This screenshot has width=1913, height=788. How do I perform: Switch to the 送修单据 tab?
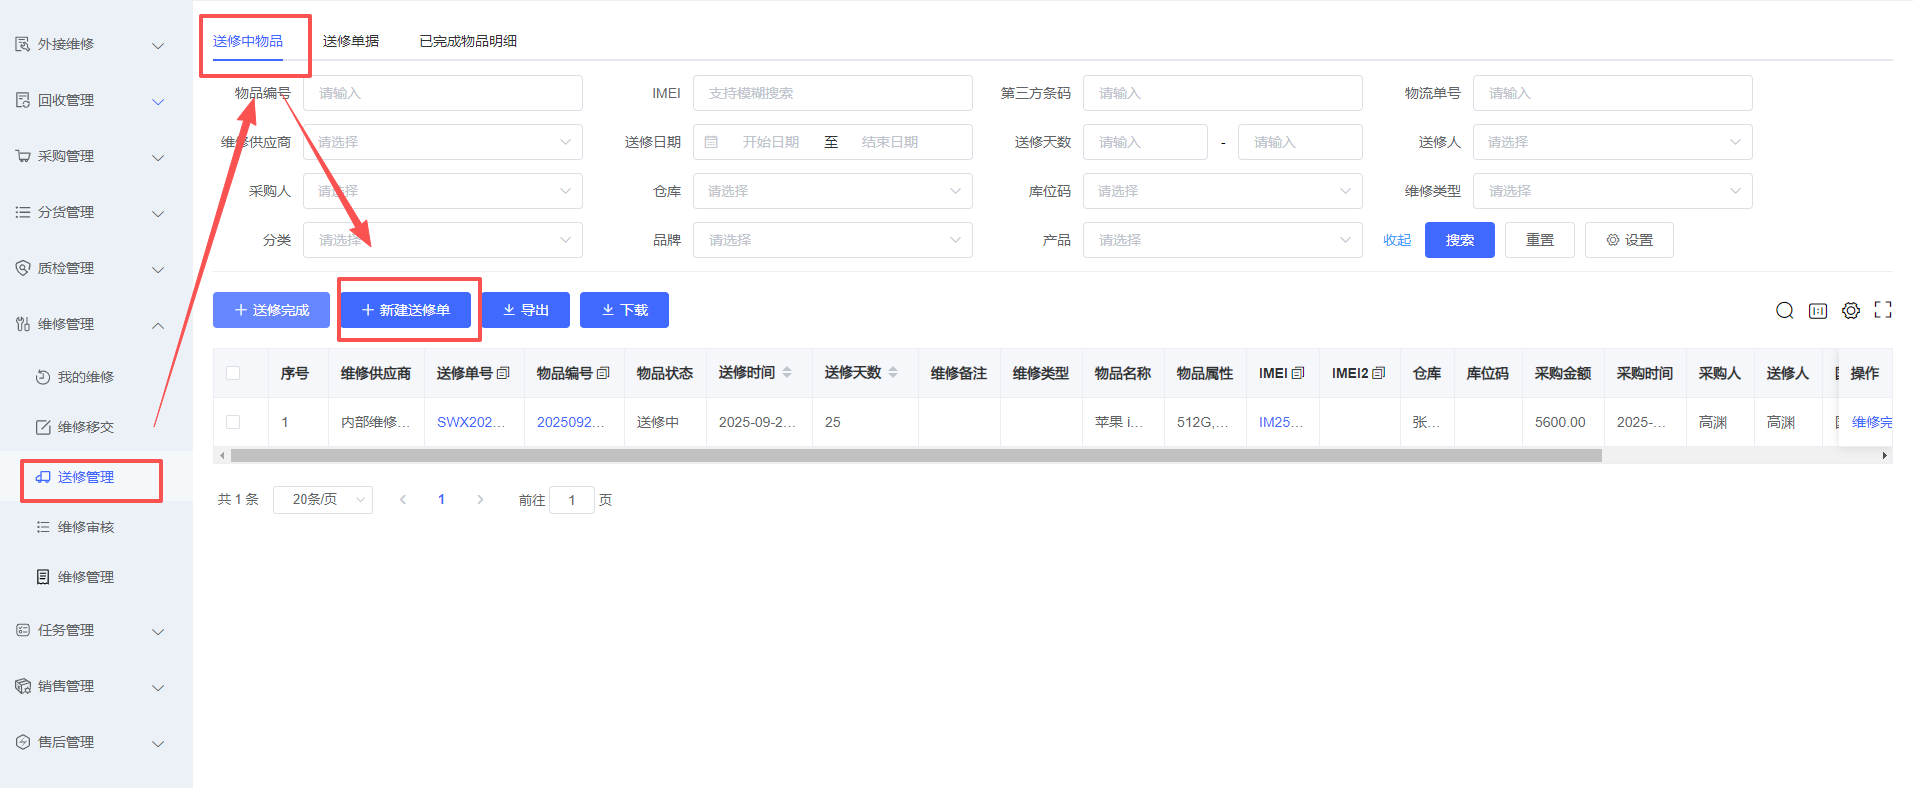point(351,41)
